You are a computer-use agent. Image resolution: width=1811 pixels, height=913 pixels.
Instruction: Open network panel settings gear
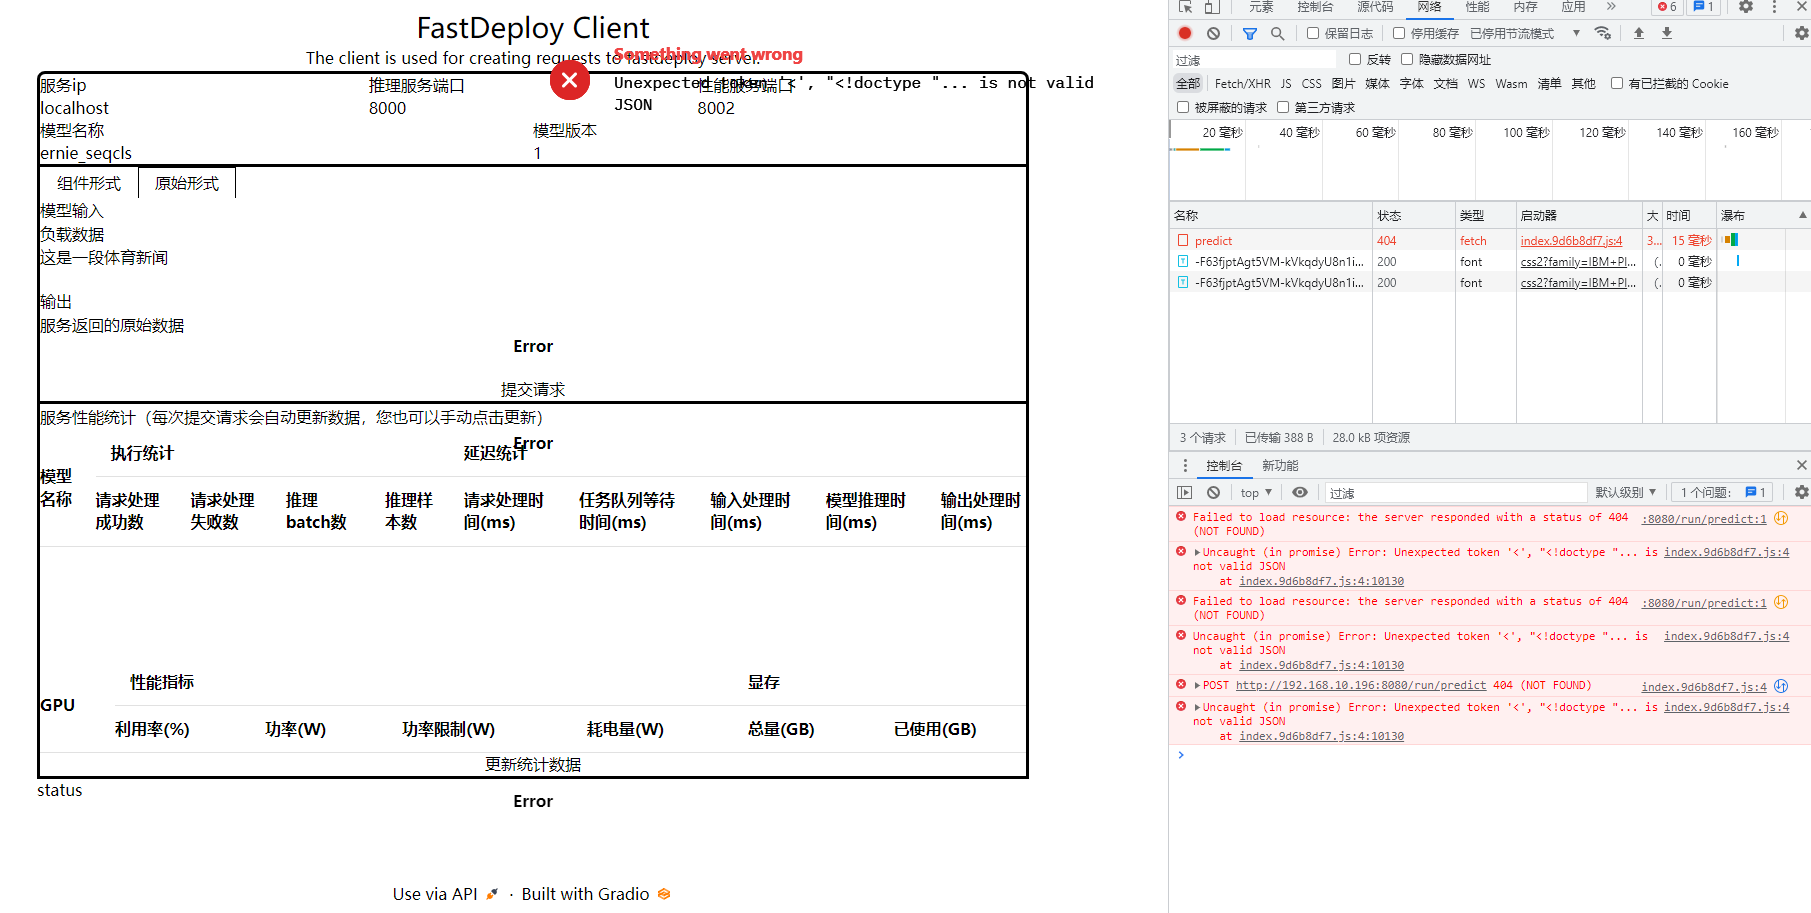(1801, 33)
